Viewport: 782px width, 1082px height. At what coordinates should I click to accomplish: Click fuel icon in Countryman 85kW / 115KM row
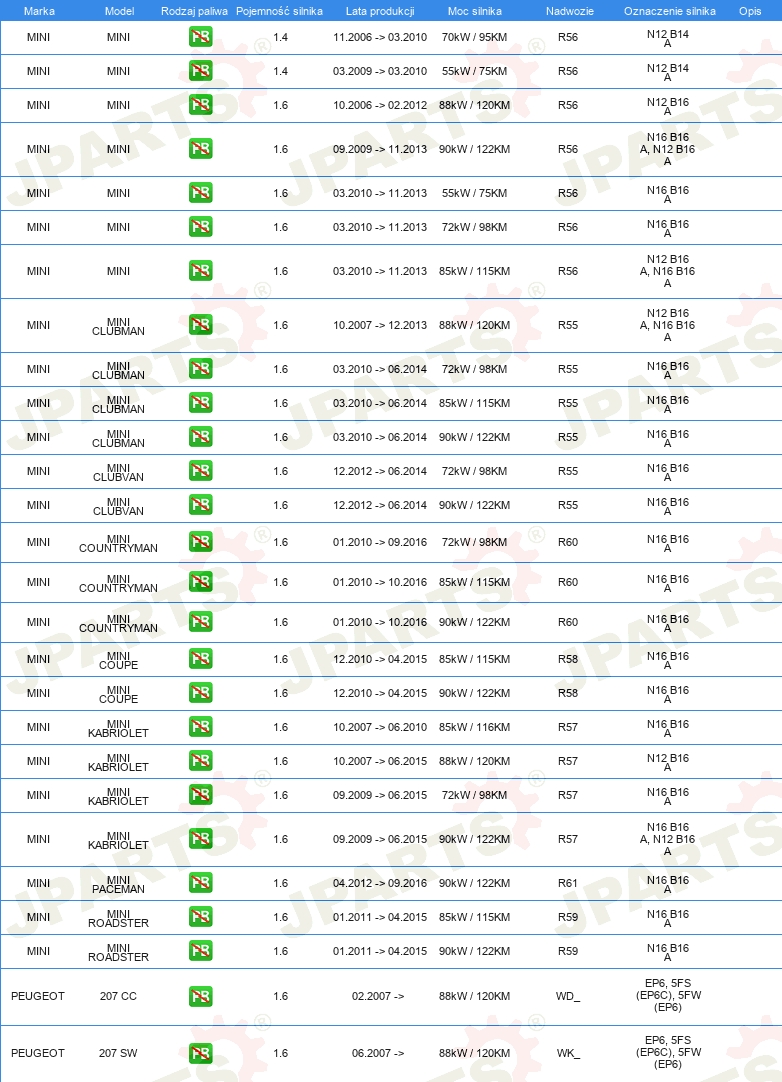200,582
